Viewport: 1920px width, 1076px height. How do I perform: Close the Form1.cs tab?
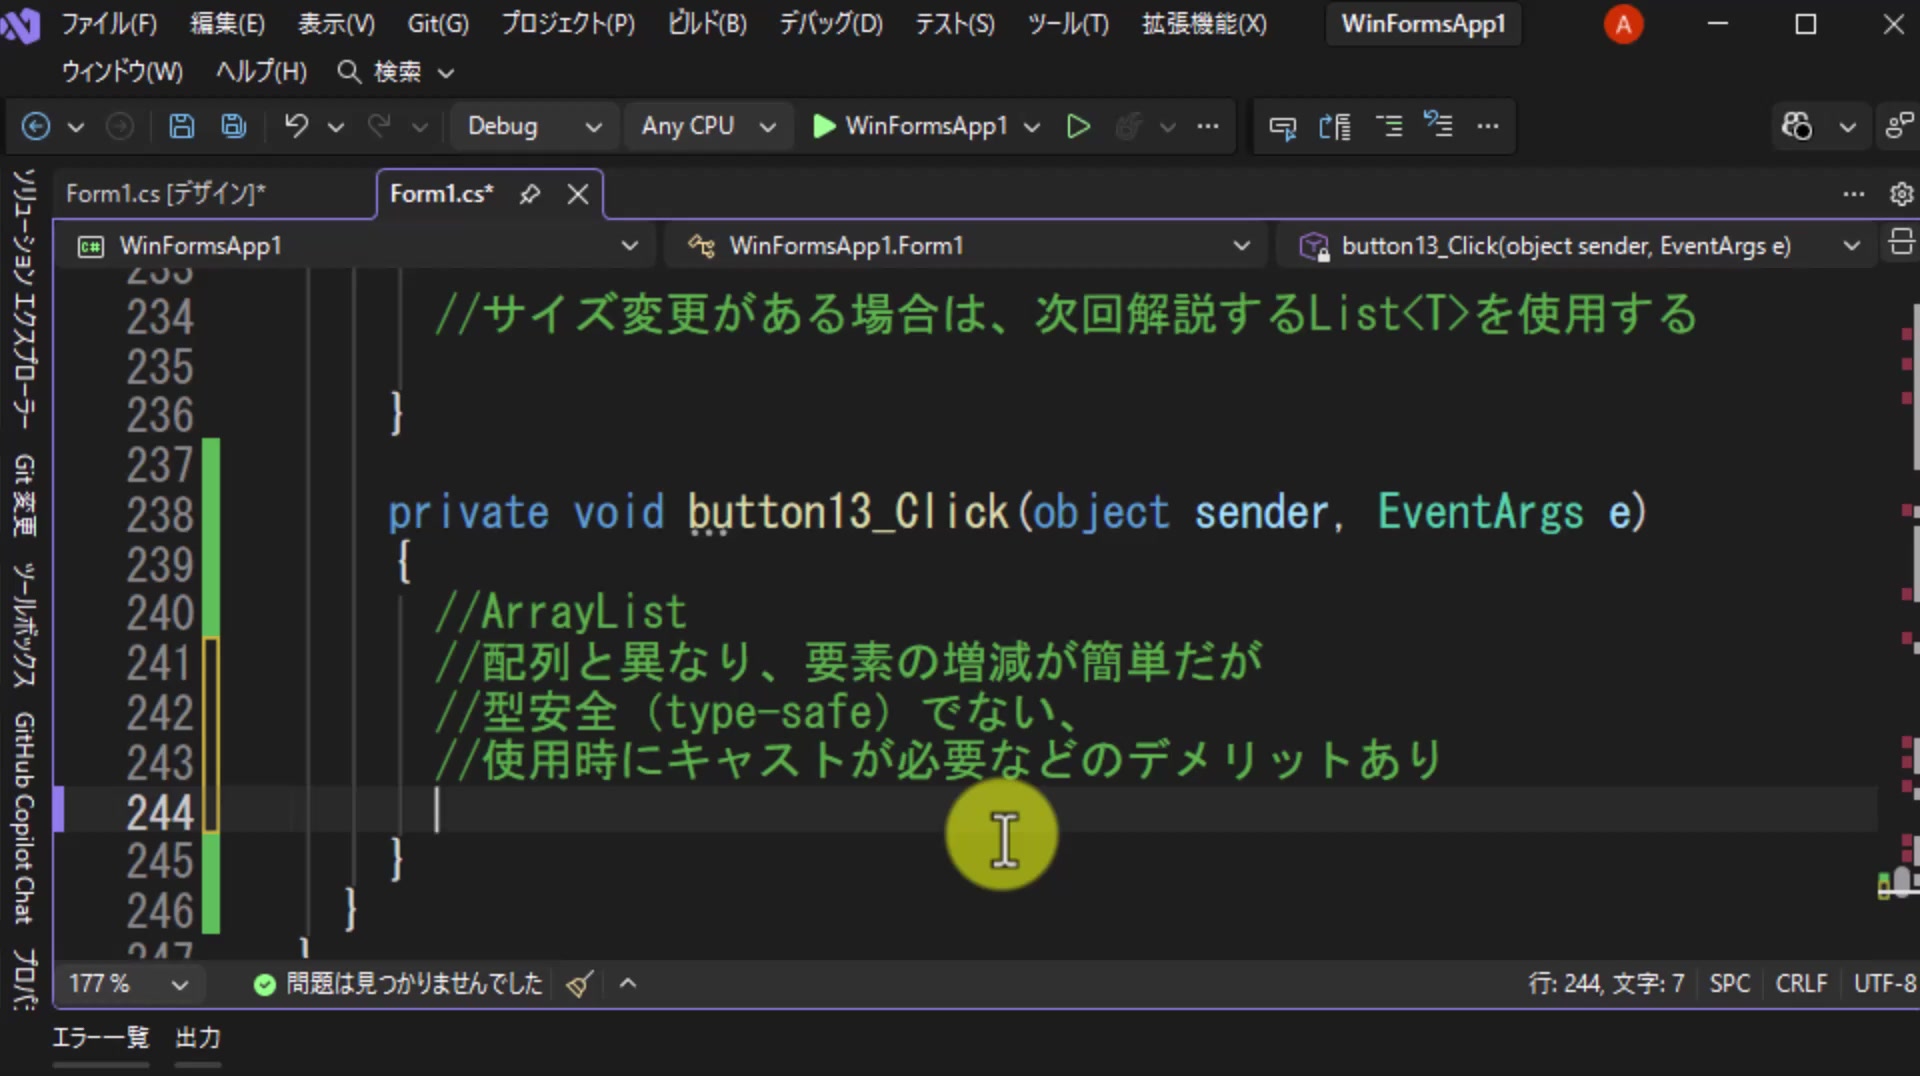(x=578, y=194)
